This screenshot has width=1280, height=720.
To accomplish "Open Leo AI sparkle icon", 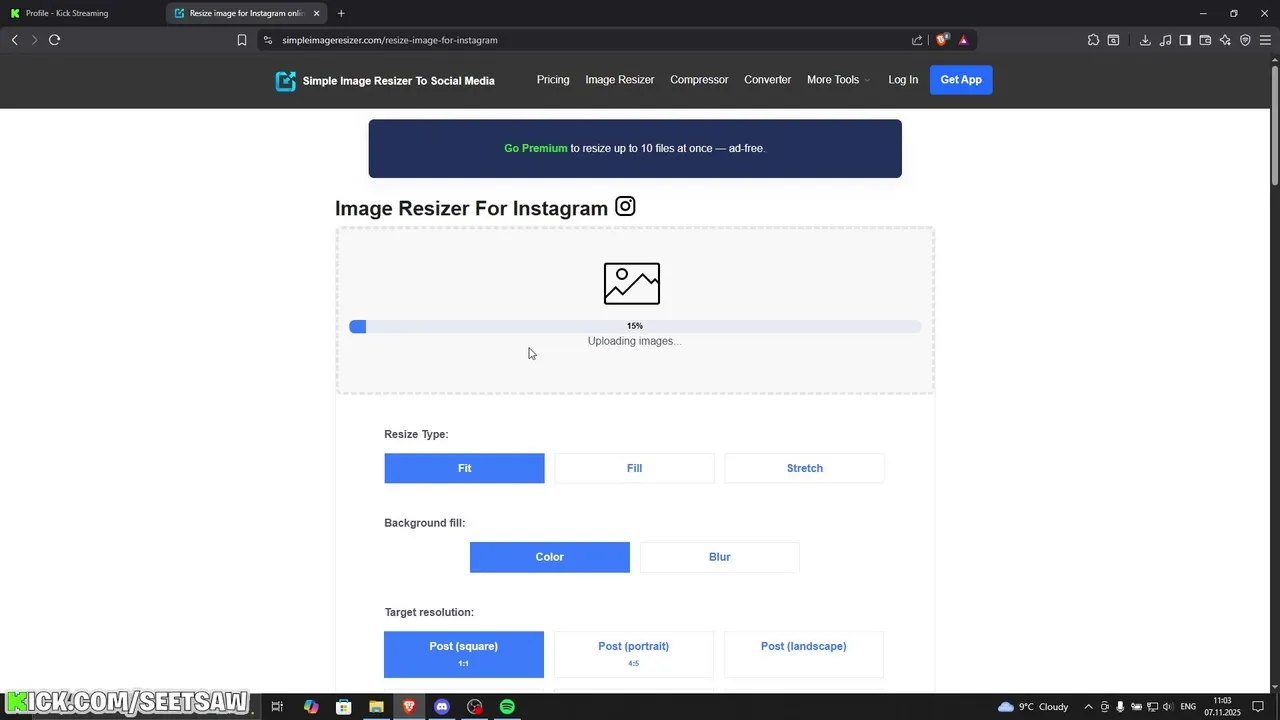I will click(1225, 40).
